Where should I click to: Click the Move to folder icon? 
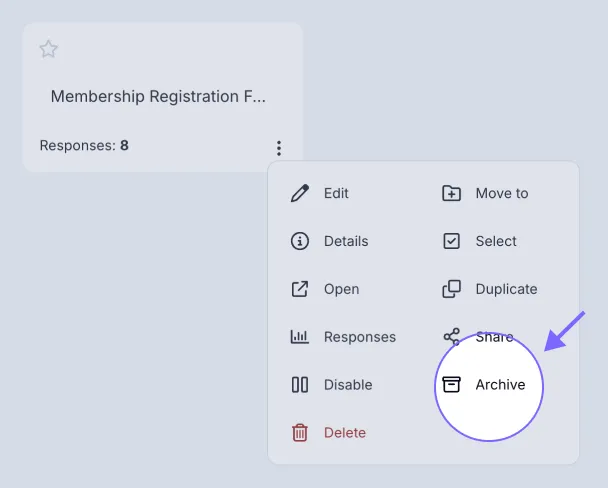click(452, 193)
